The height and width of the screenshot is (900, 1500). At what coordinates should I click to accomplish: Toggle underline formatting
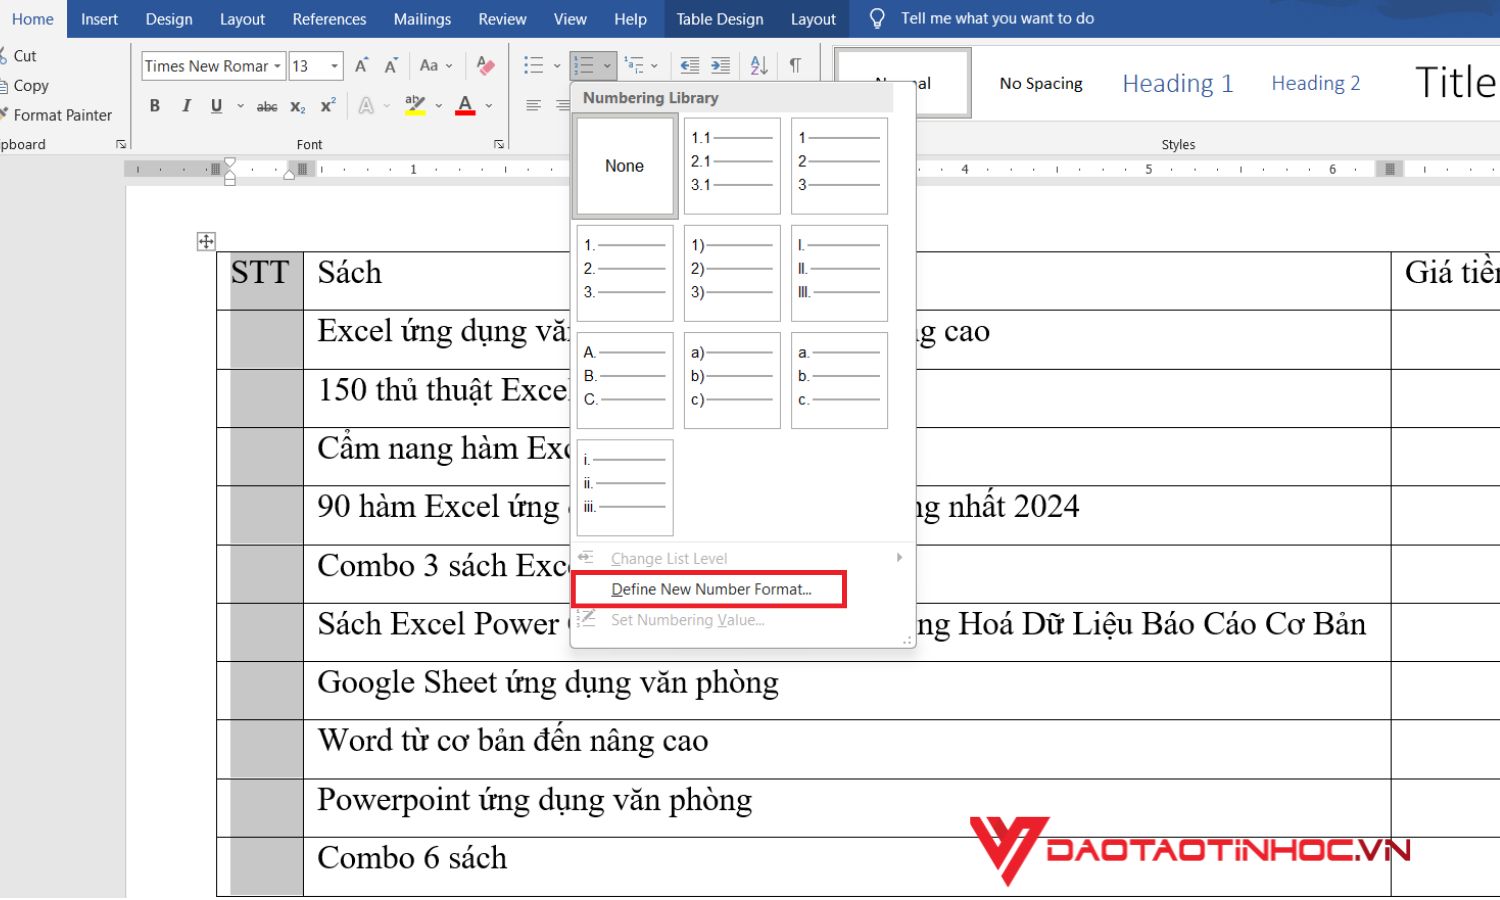pyautogui.click(x=216, y=105)
